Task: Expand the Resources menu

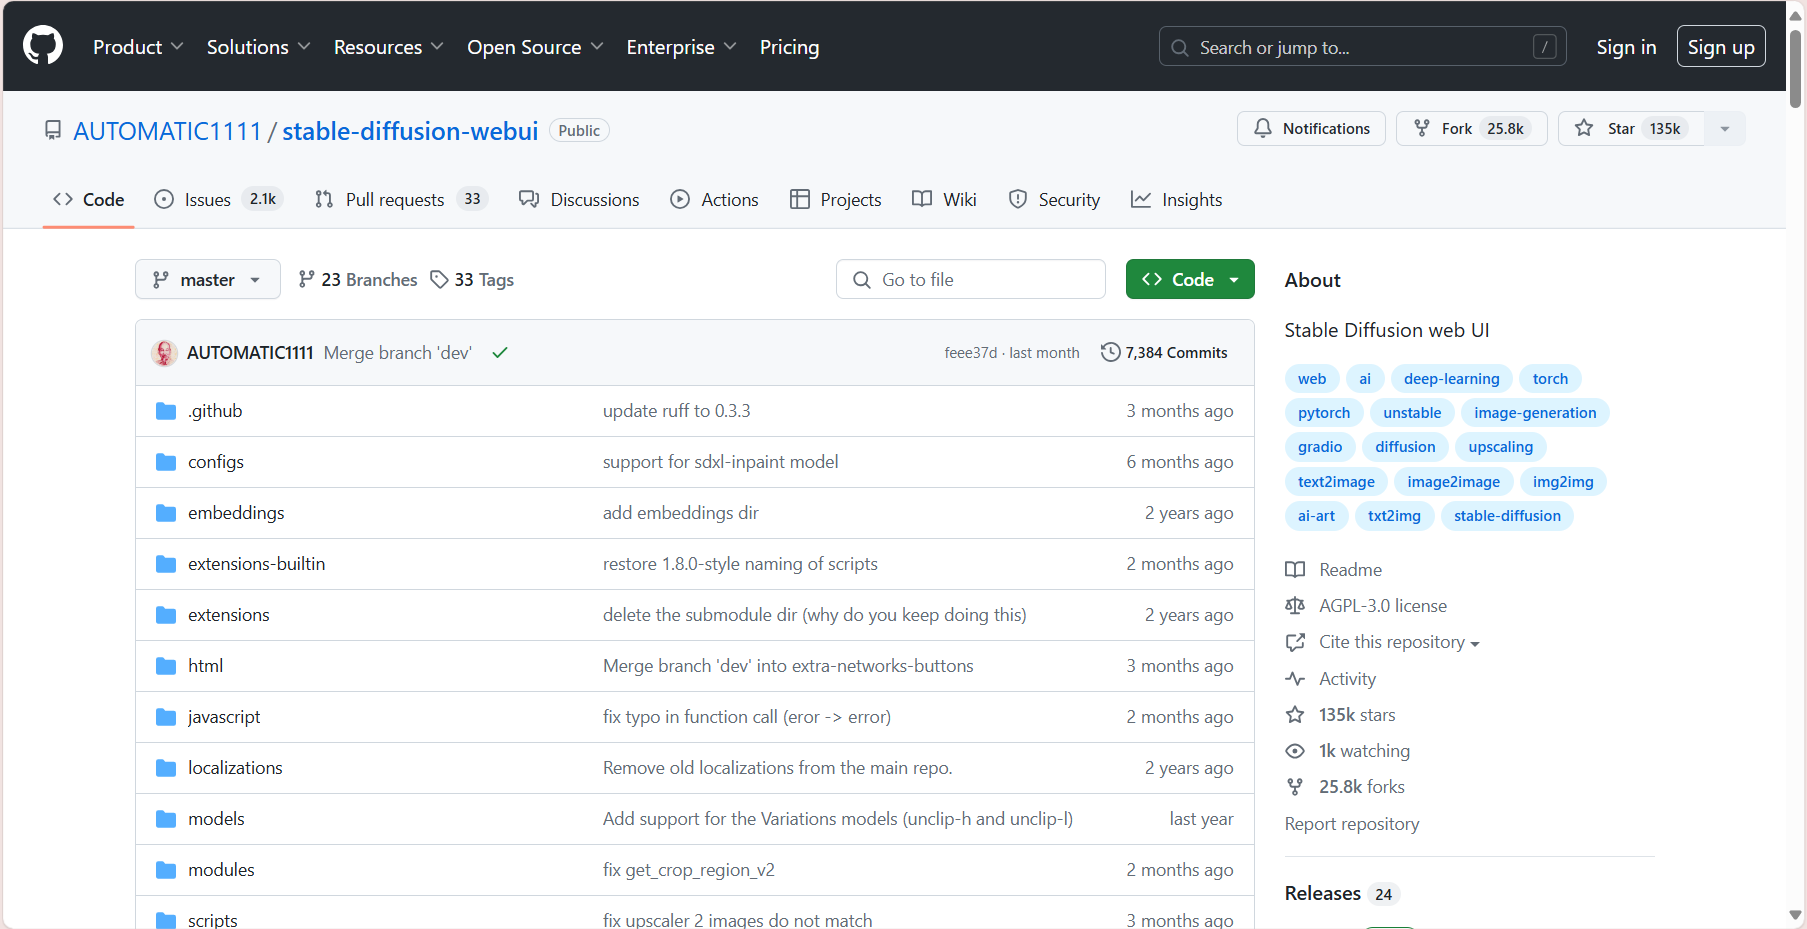Action: coord(389,47)
